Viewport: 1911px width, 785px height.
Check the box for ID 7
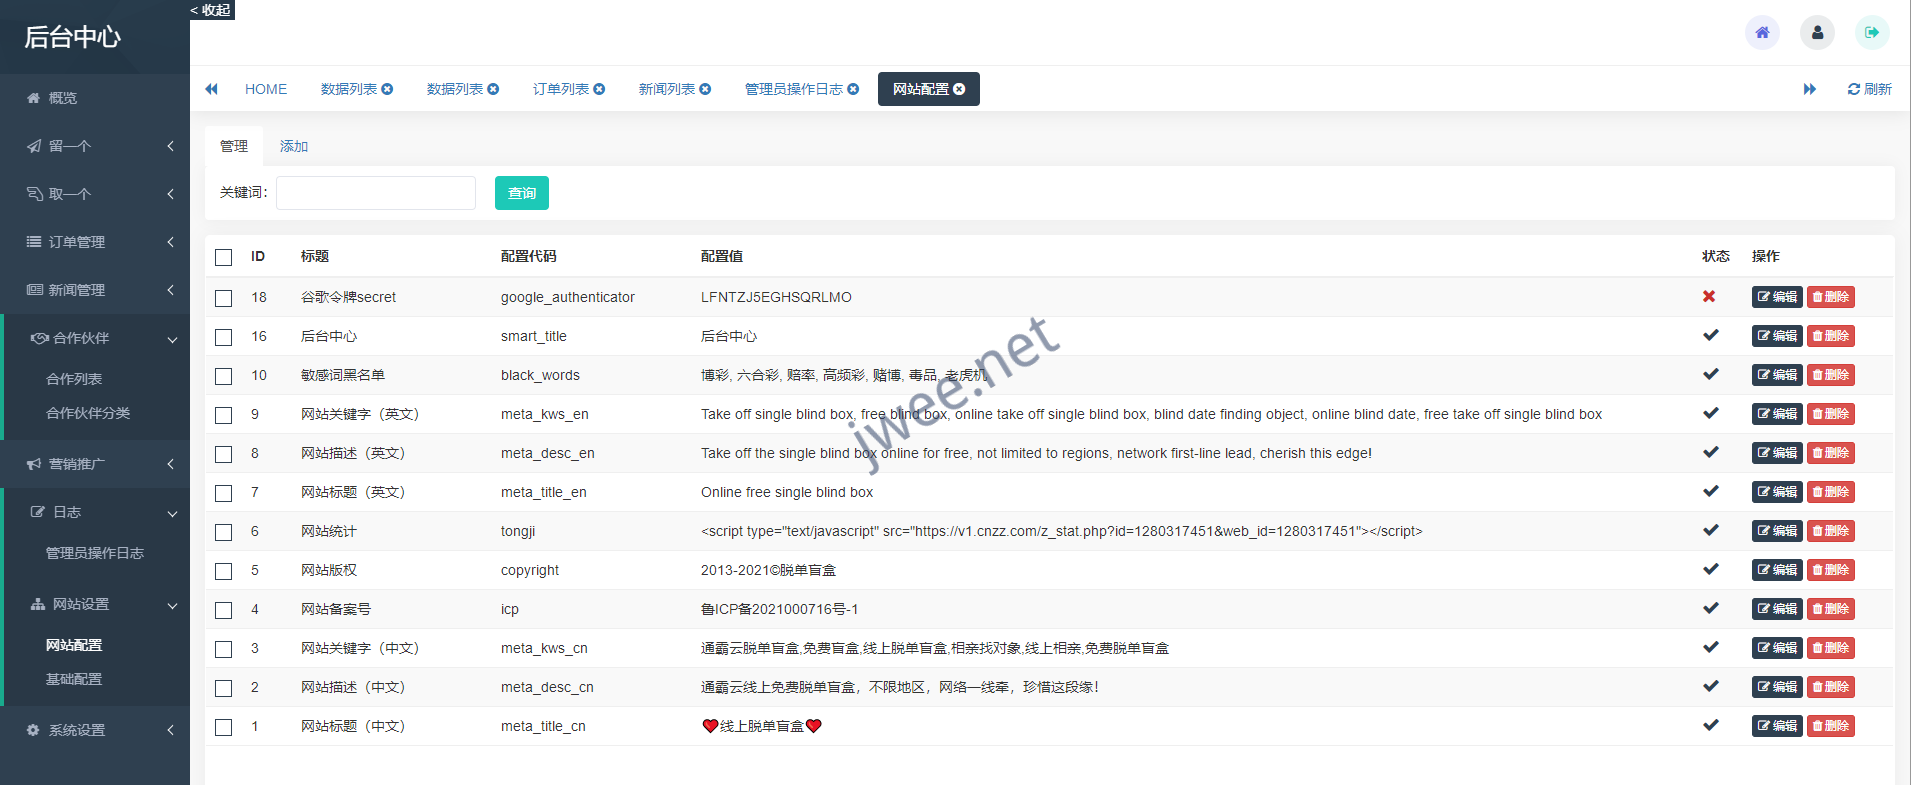(224, 493)
